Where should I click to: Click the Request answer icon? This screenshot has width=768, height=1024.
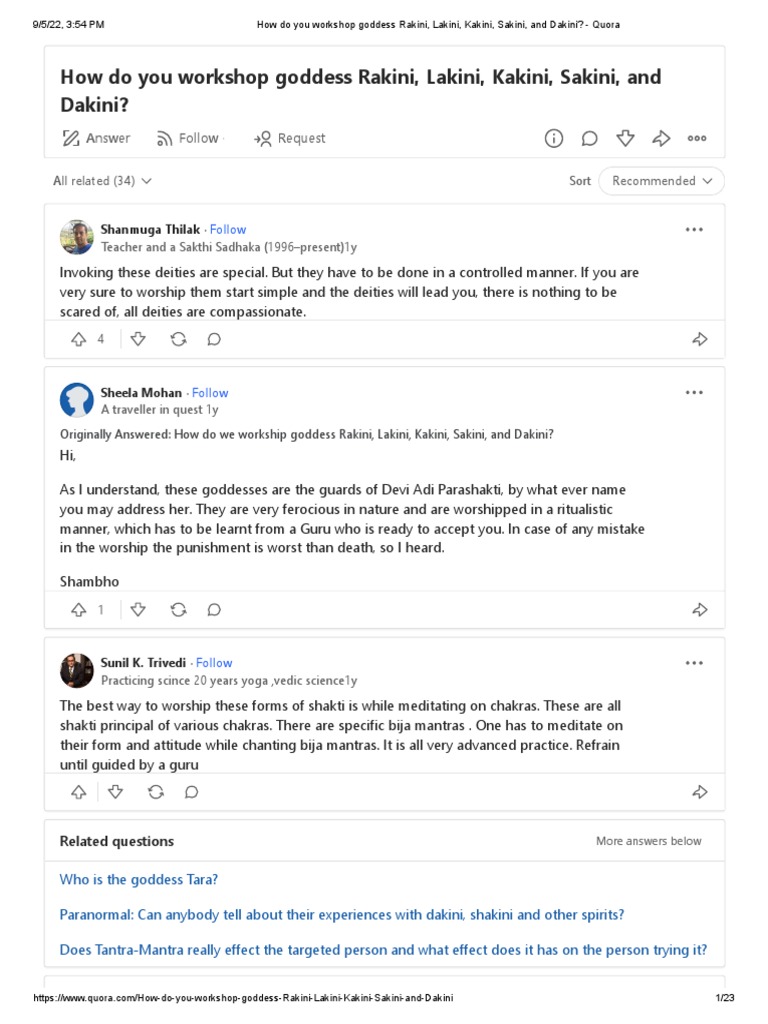(x=263, y=138)
